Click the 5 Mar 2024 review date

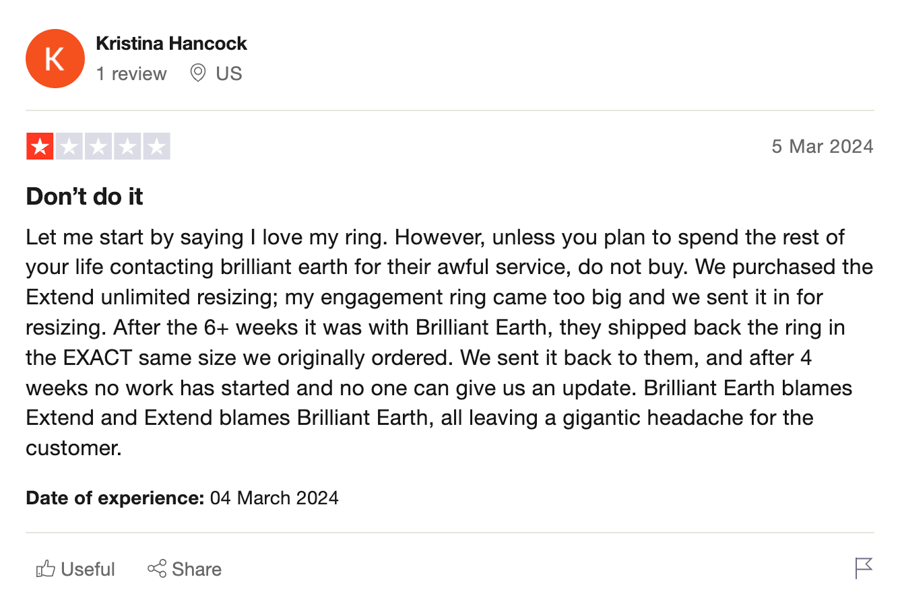pos(822,146)
